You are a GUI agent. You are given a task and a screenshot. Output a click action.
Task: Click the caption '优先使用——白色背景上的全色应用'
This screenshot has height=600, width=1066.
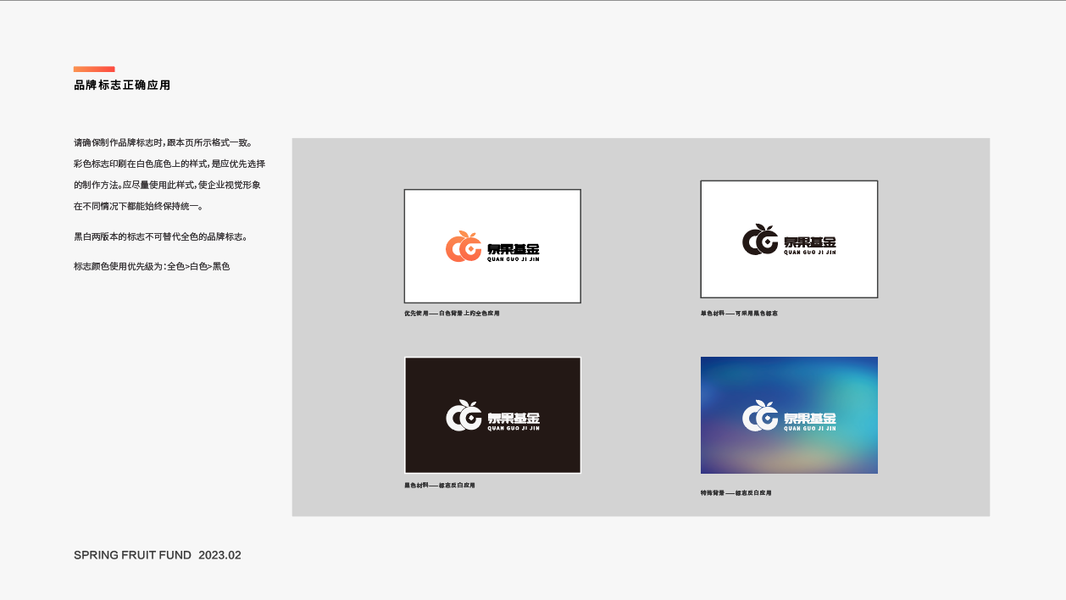pyautogui.click(x=451, y=313)
